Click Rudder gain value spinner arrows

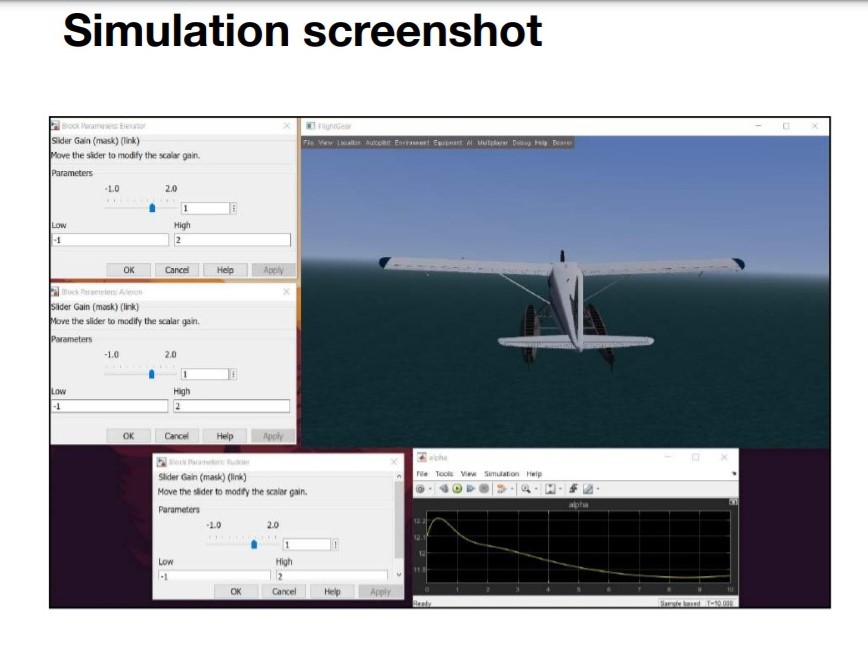[335, 545]
